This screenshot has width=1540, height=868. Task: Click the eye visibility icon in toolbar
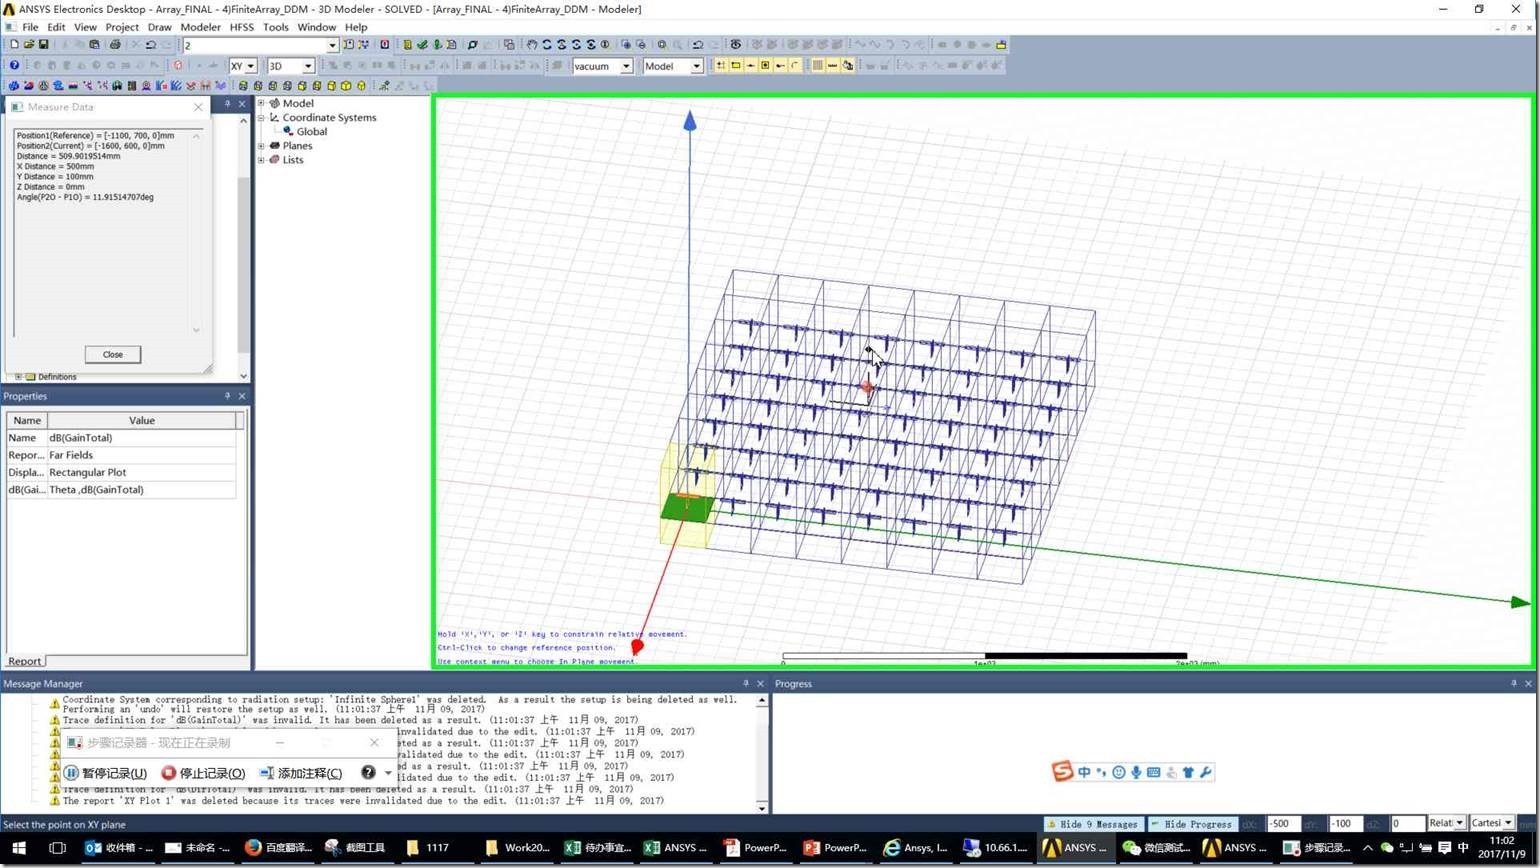pyautogui.click(x=736, y=45)
